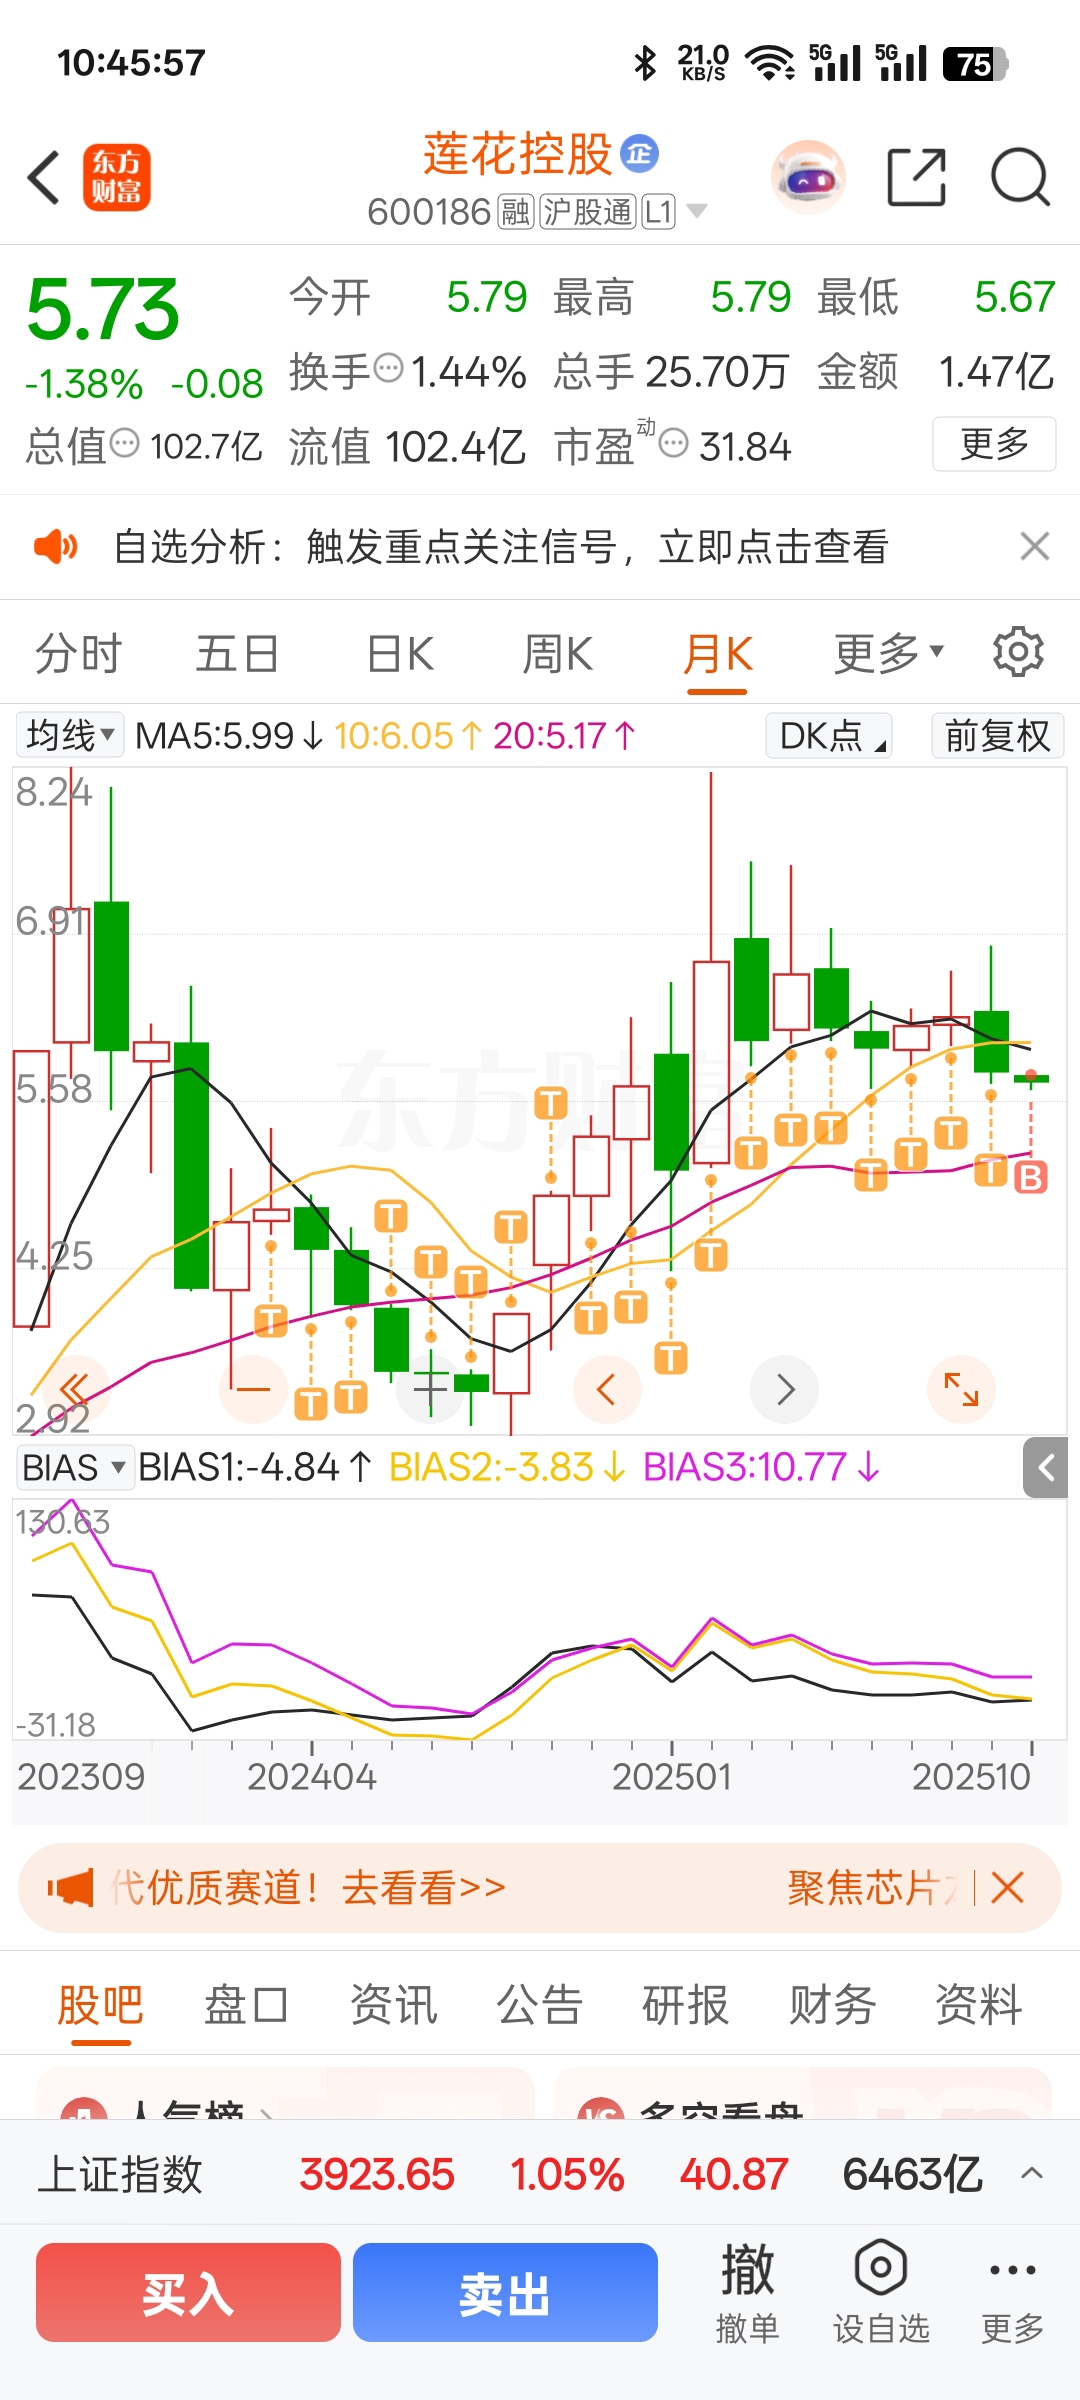The image size is (1080, 2400).
Task: Tap the battery indicator in status bar
Action: 975,64
